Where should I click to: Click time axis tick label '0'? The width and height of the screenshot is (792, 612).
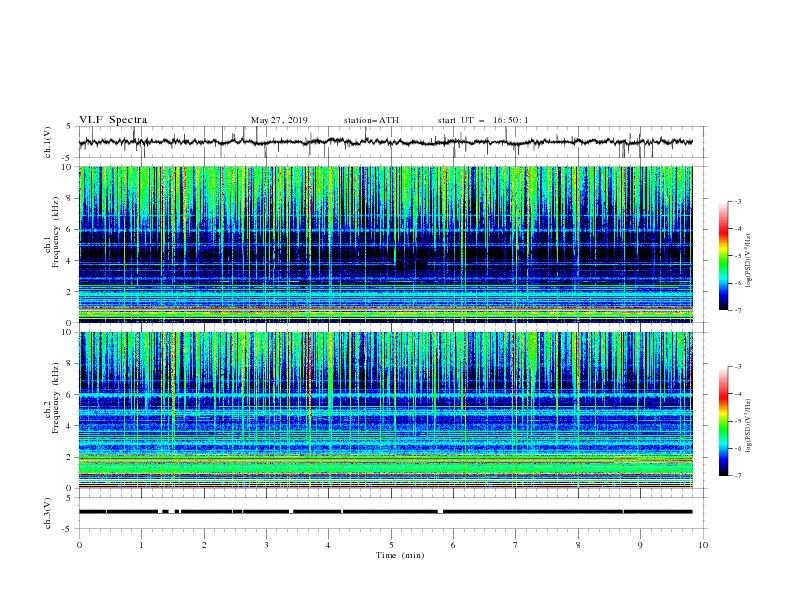point(79,545)
